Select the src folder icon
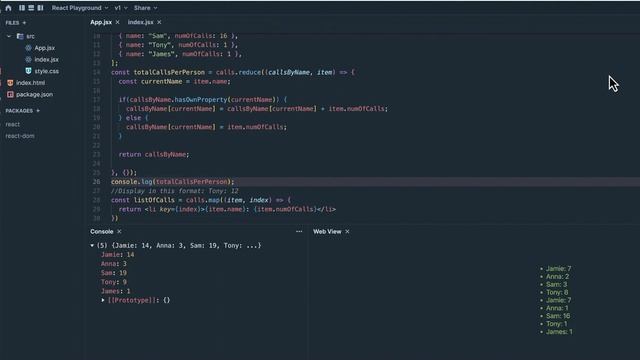The width and height of the screenshot is (640, 360). point(20,36)
